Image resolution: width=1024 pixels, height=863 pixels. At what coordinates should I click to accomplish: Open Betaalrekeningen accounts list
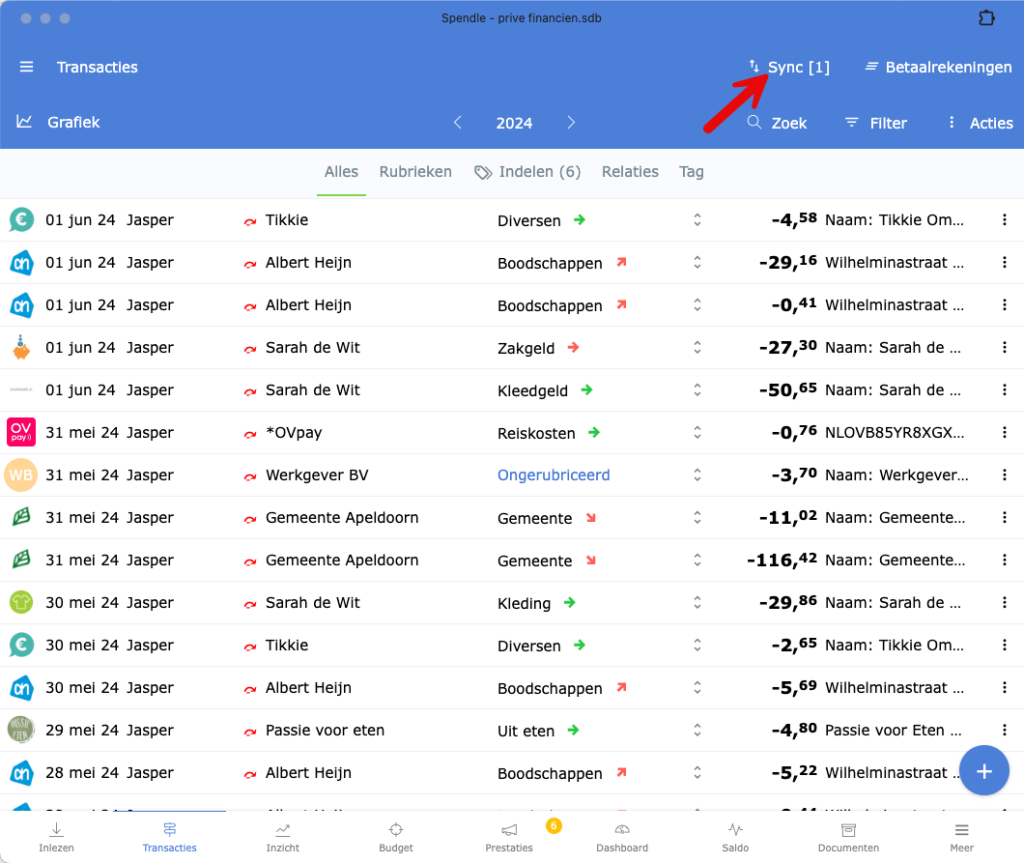(x=938, y=67)
